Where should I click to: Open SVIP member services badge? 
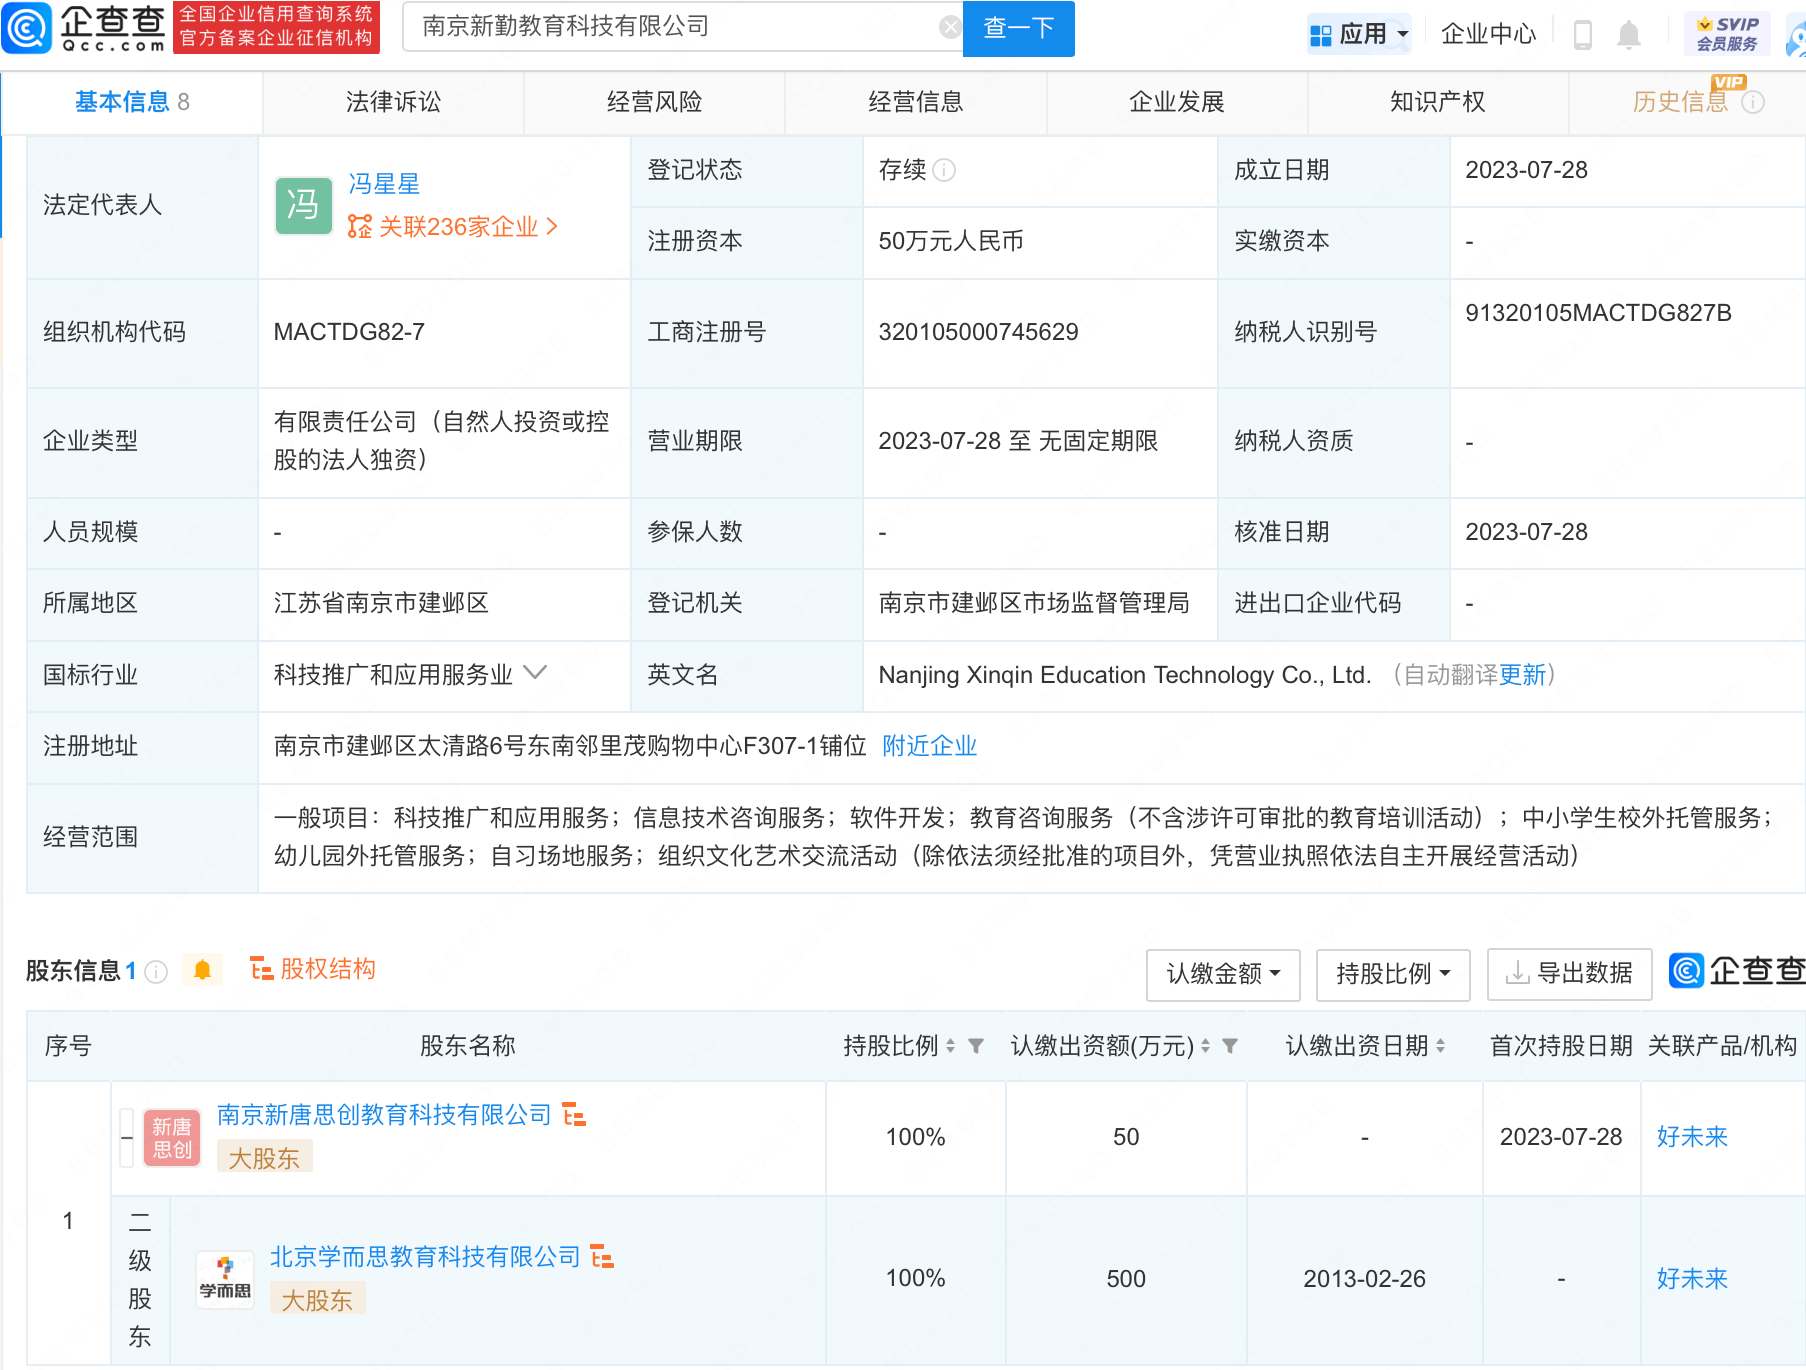[1727, 34]
